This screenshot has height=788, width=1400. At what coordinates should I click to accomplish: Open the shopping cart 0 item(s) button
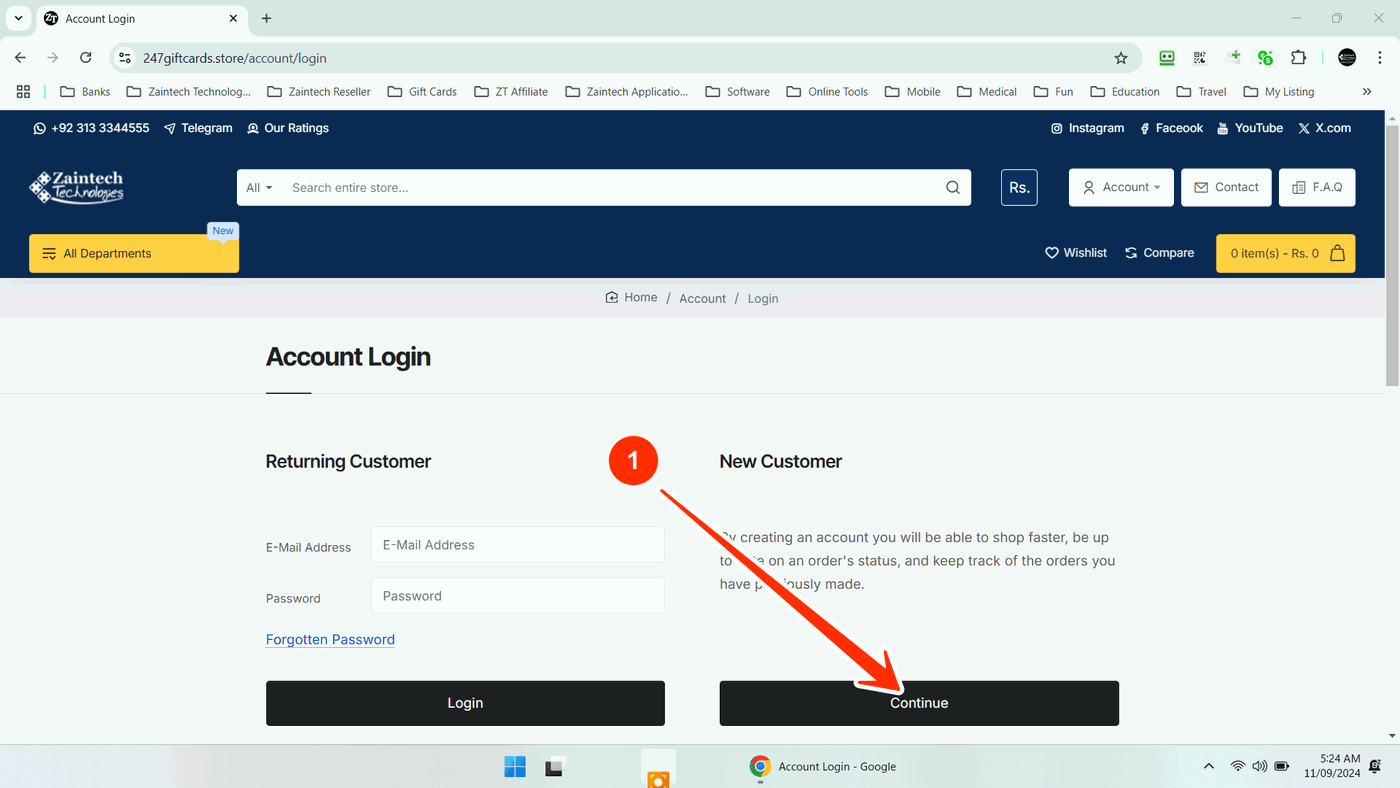click(1286, 253)
